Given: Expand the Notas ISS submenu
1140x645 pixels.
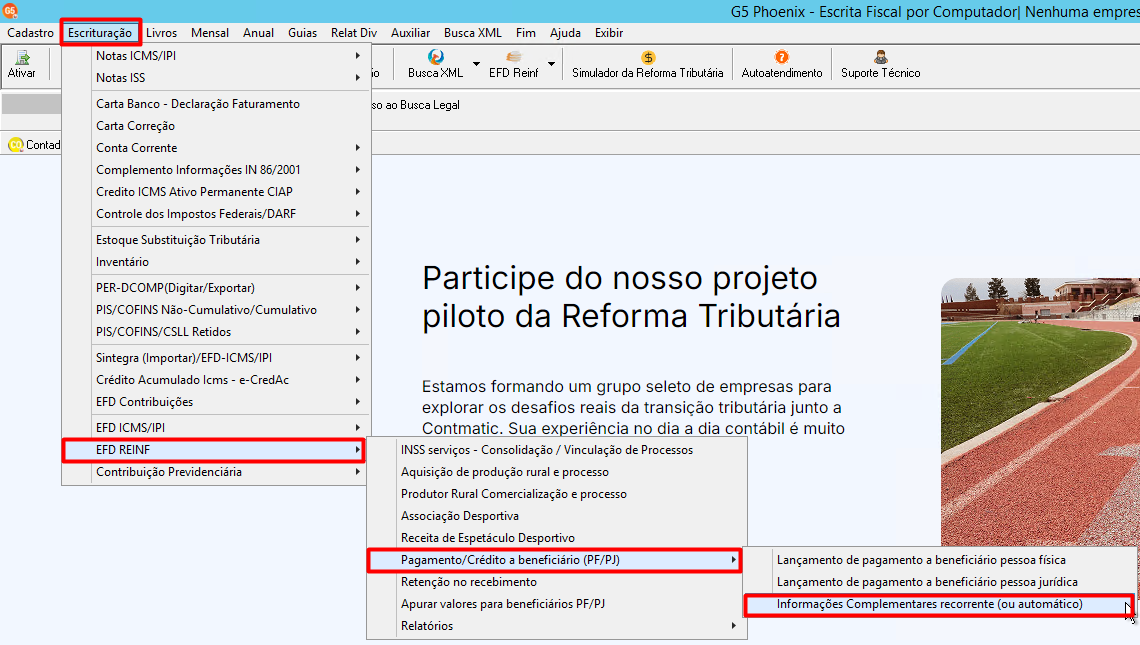Looking at the screenshot, I should pos(358,77).
